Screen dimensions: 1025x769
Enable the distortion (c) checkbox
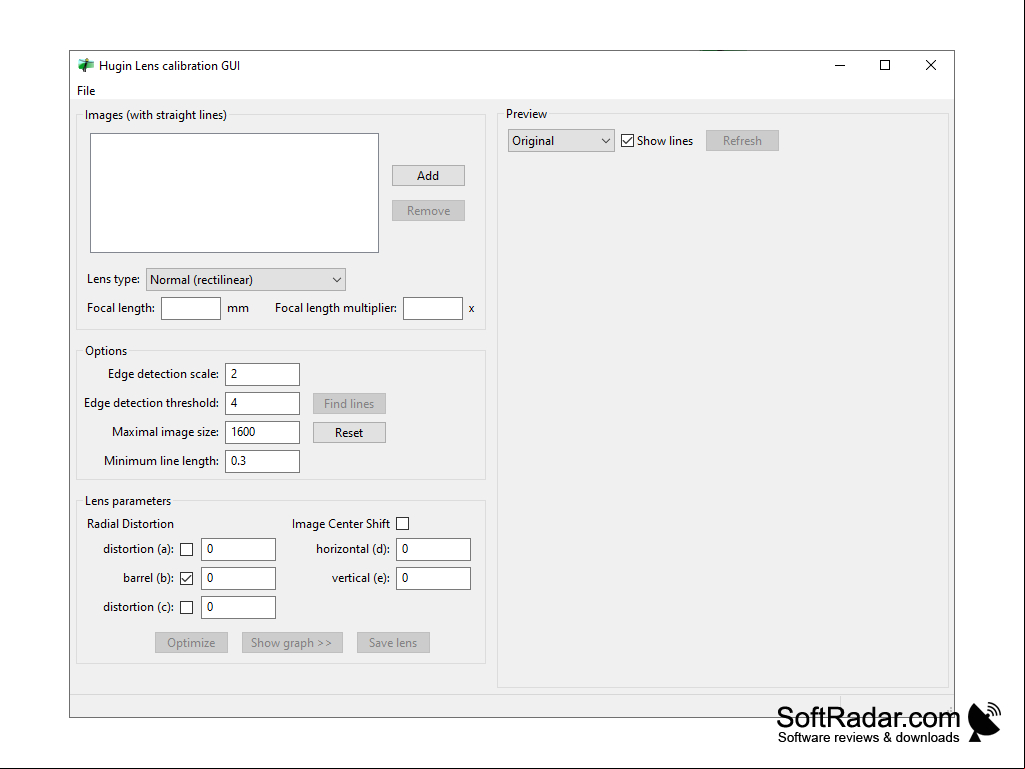pyautogui.click(x=187, y=607)
